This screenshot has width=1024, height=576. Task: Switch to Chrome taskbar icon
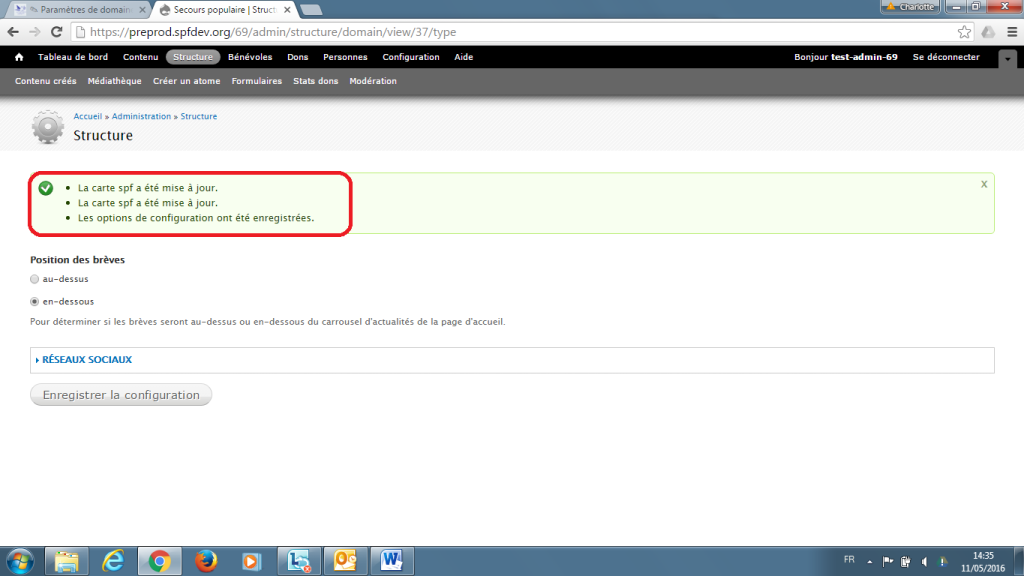click(x=159, y=561)
